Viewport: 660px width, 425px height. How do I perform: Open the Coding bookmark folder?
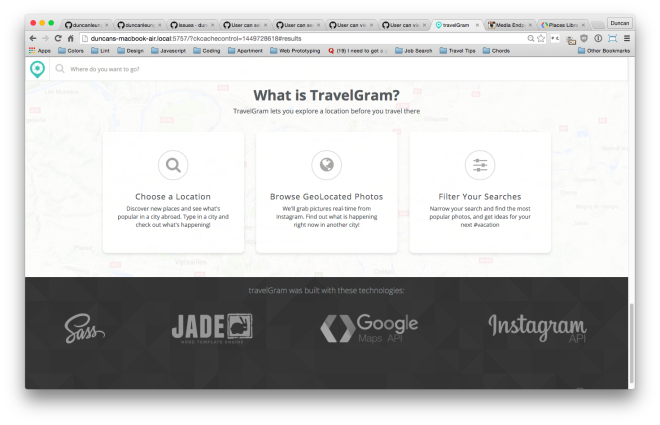click(x=207, y=50)
